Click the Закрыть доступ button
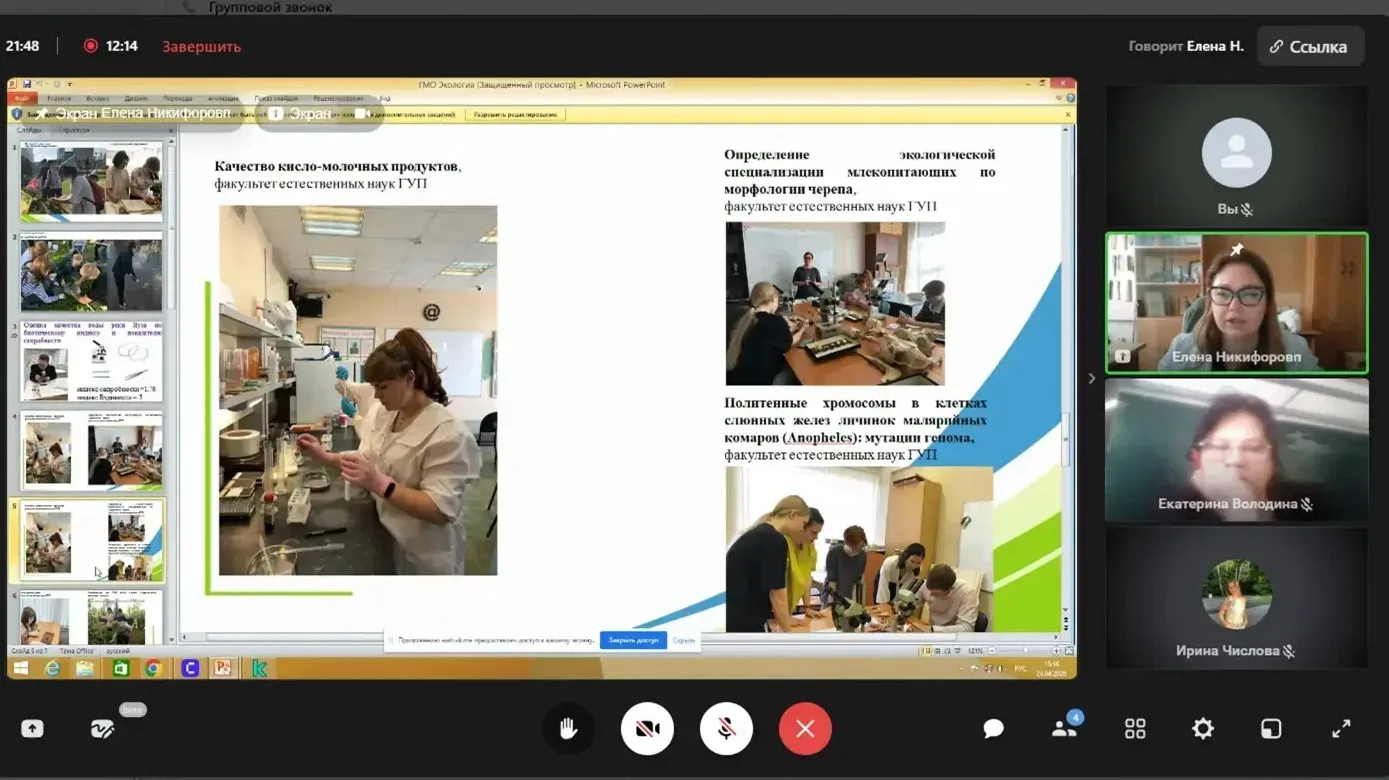 (633, 640)
